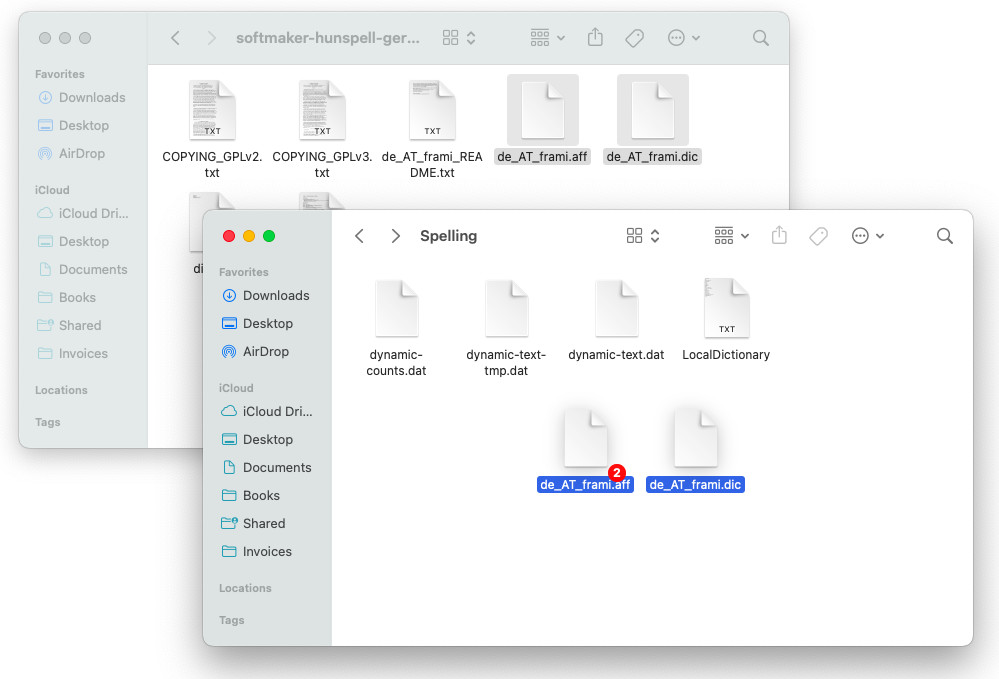999x679 pixels.
Task: Open group-by options in Spelling window
Action: coord(731,236)
